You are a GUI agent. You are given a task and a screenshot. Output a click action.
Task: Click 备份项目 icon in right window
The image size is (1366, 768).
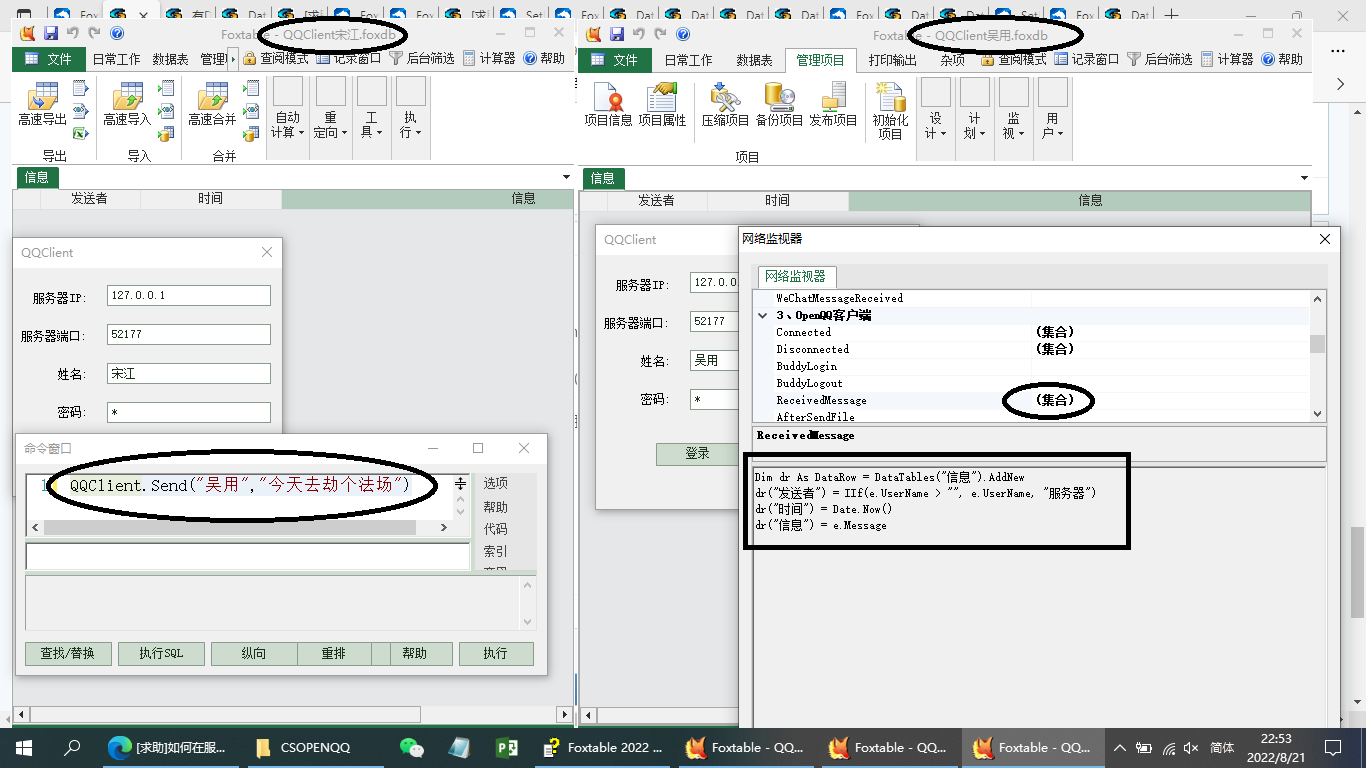779,106
